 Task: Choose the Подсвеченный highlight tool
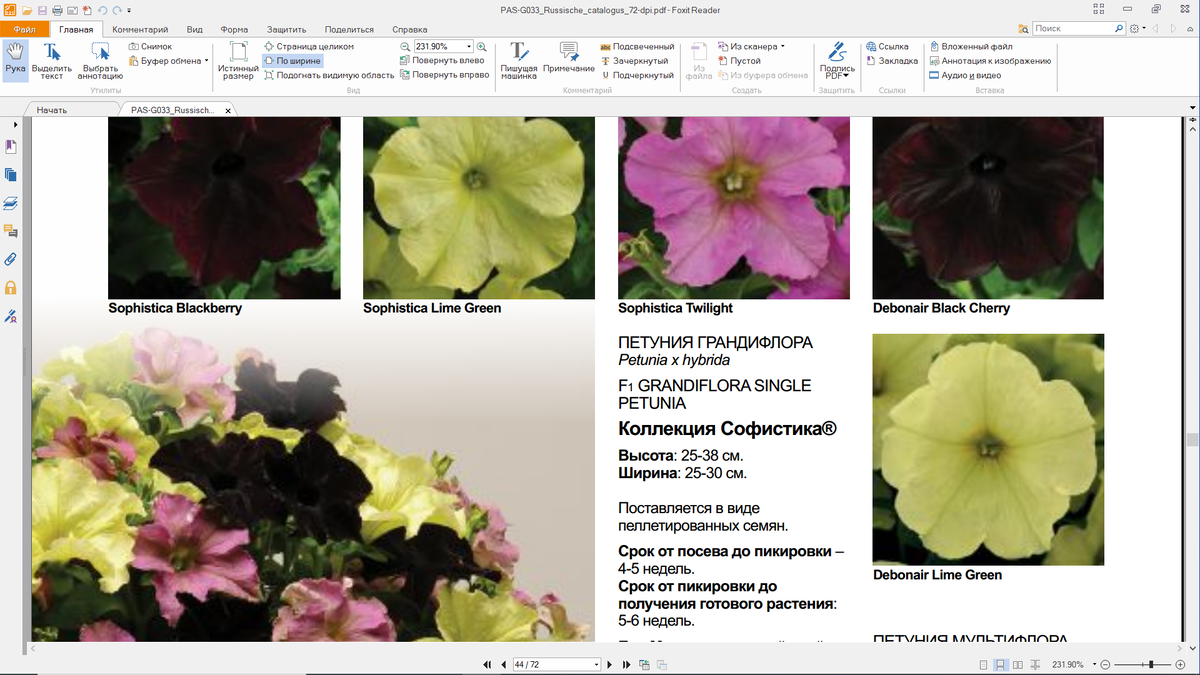click(x=637, y=46)
